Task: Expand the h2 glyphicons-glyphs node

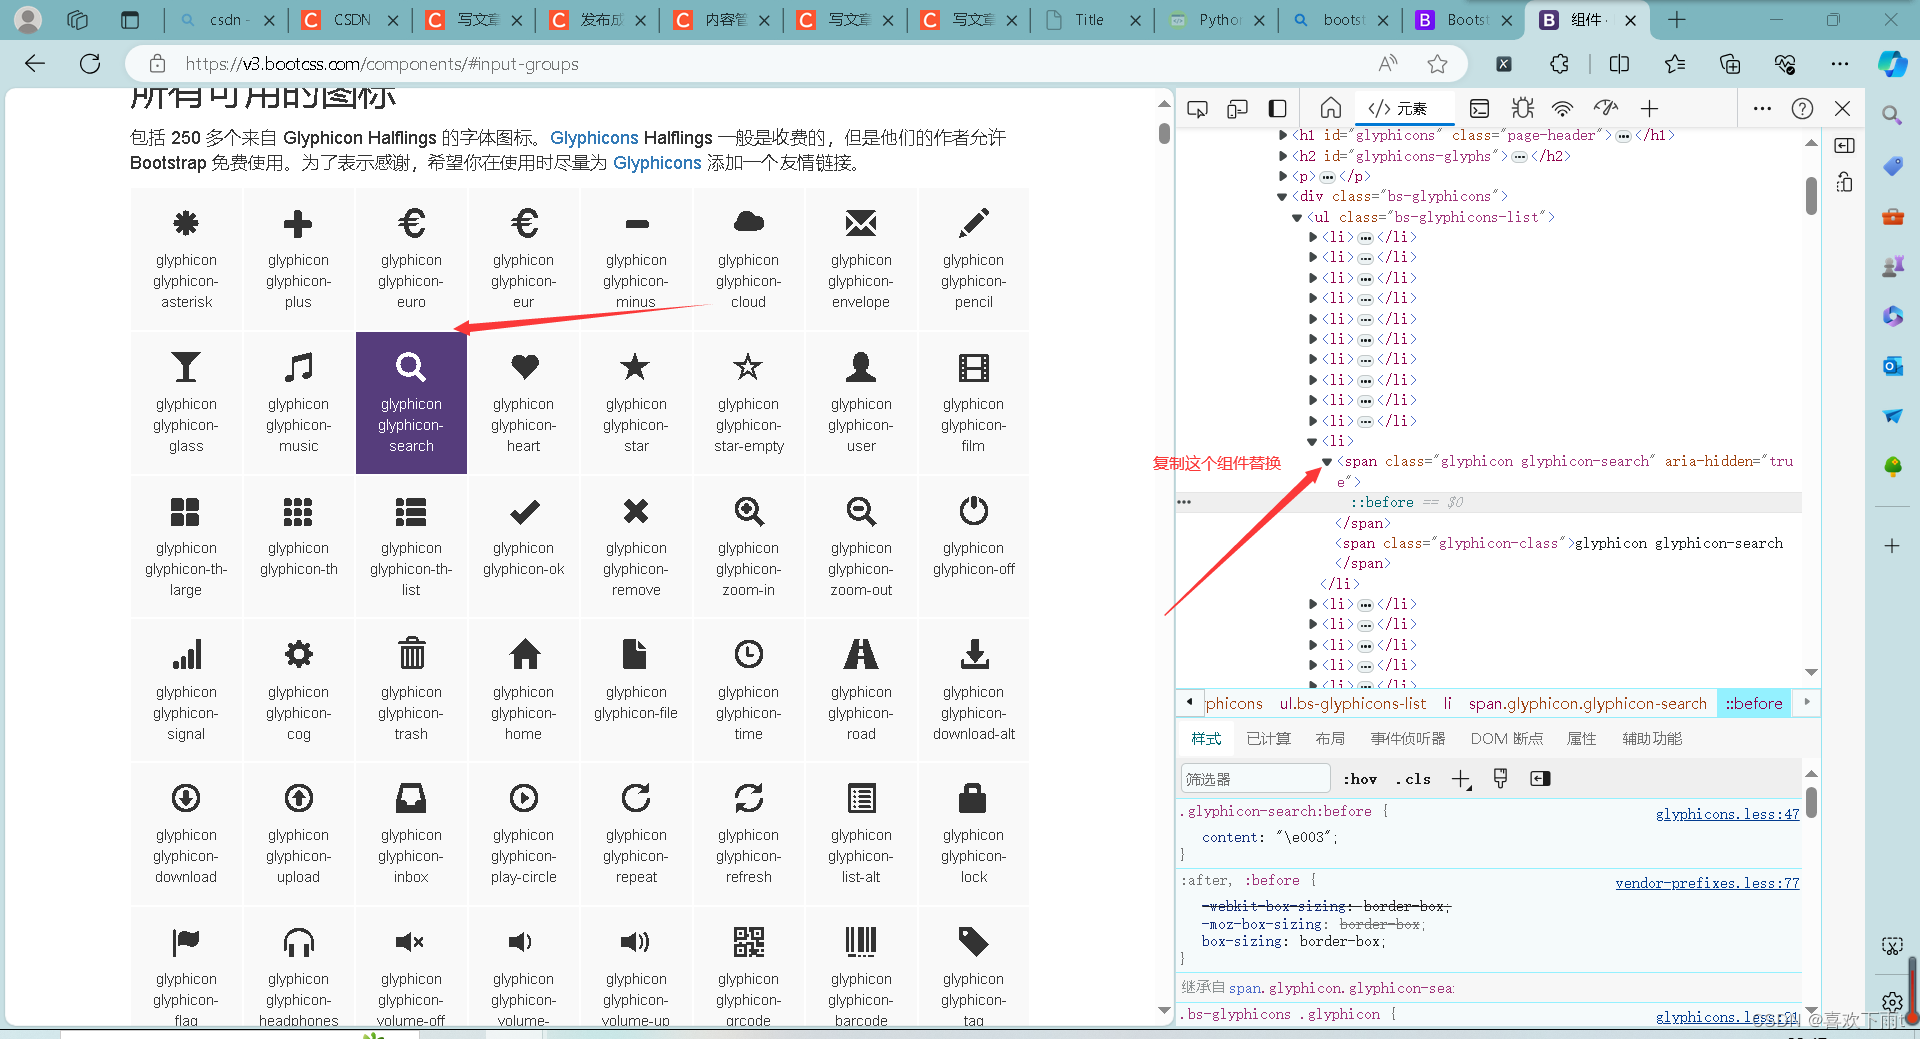Action: (1283, 156)
